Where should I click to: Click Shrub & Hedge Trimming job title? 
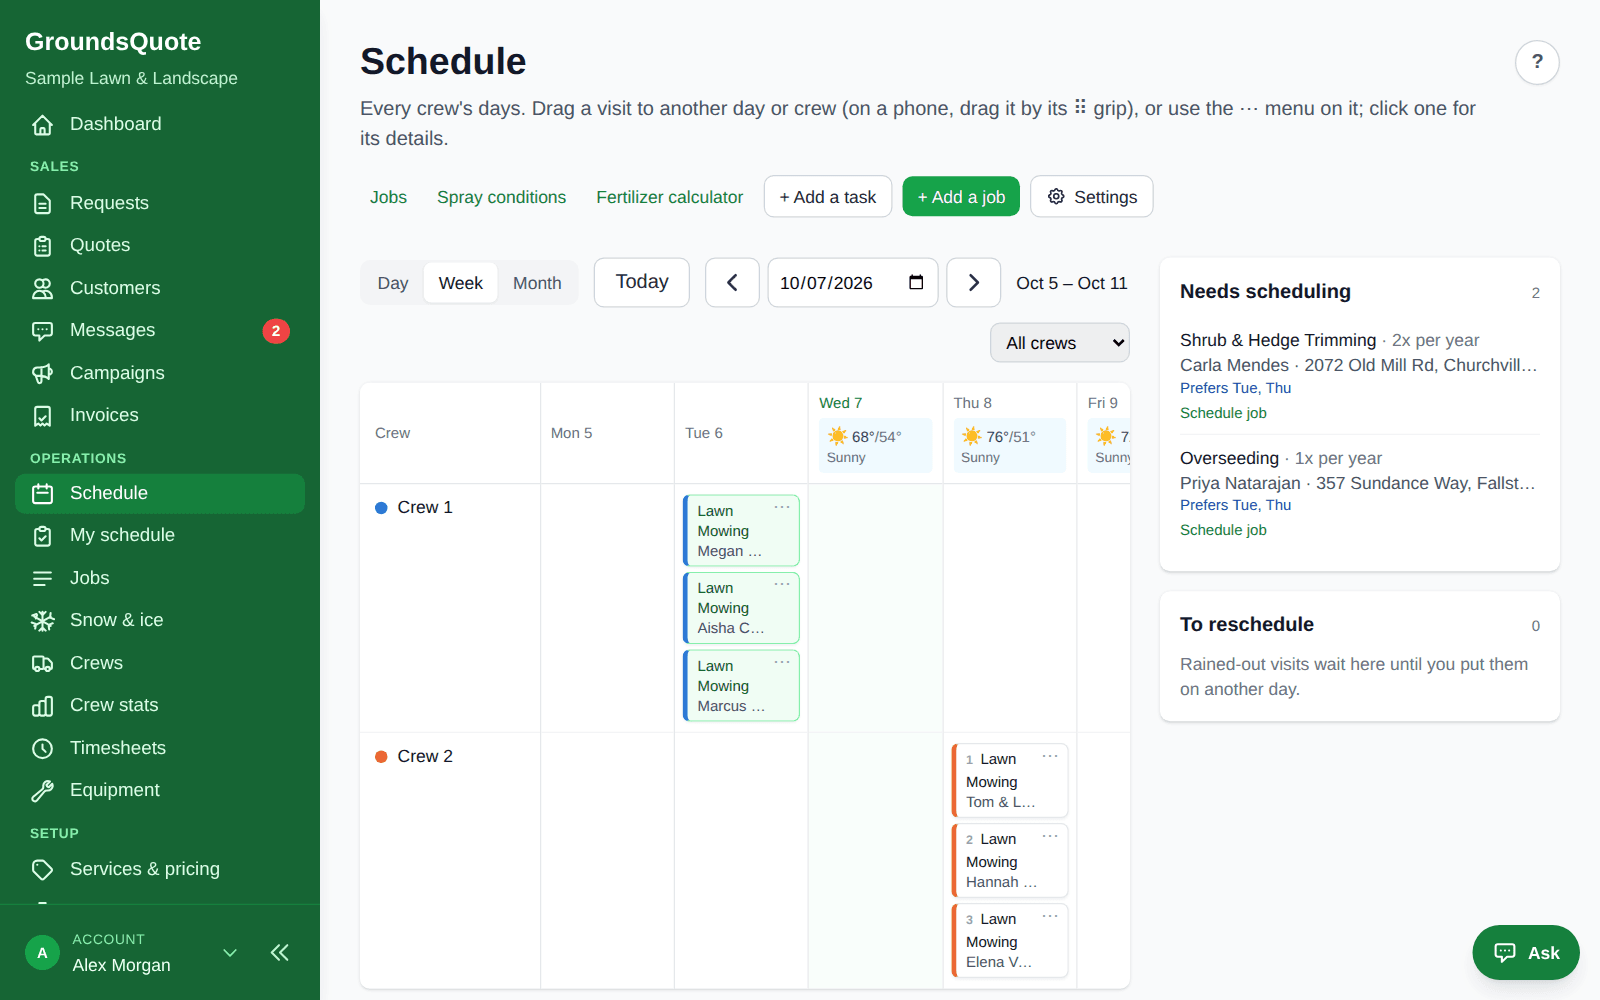(x=1278, y=340)
